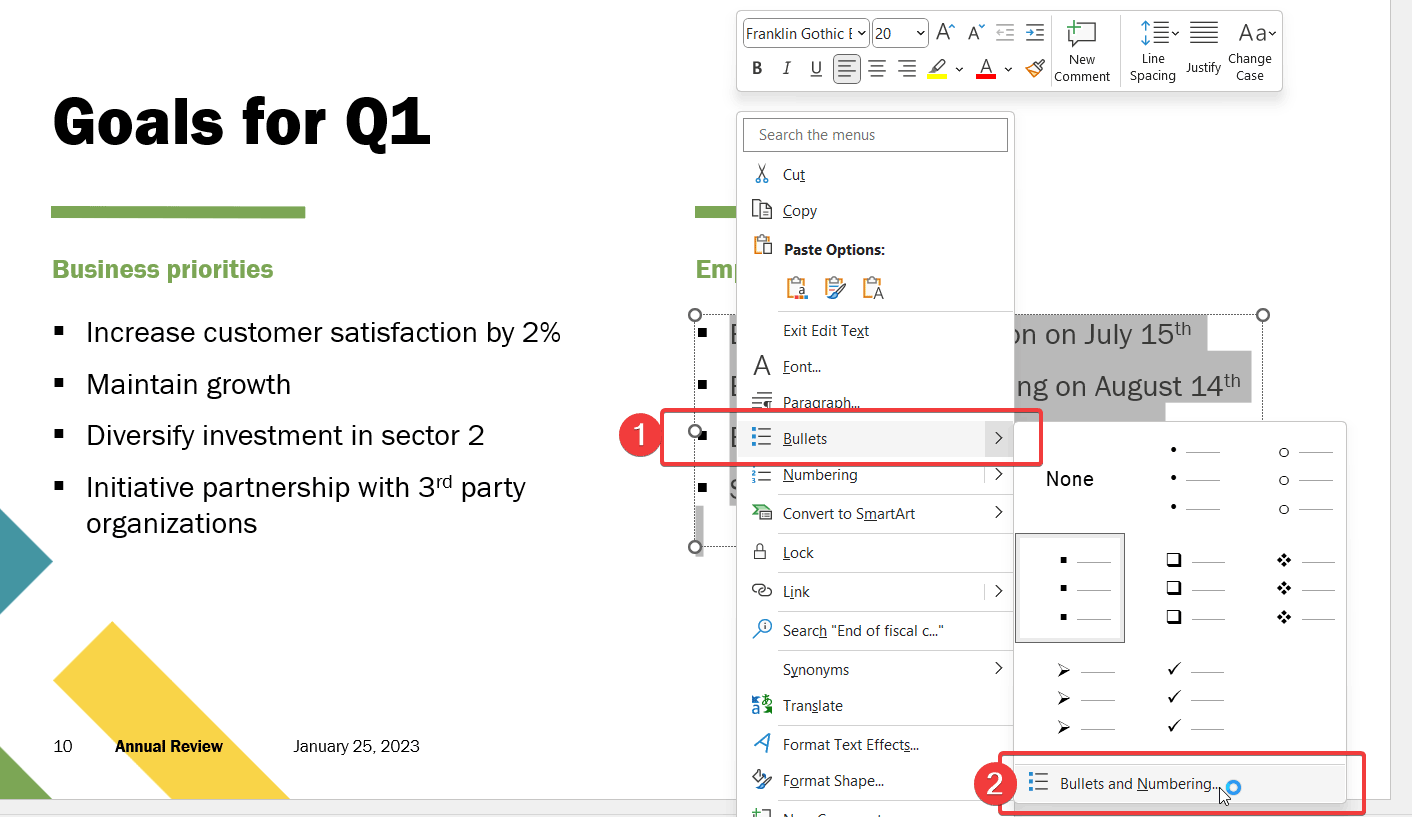Screen dimensions: 1412x817
Task: Center align text with the Center icon
Action: [877, 68]
